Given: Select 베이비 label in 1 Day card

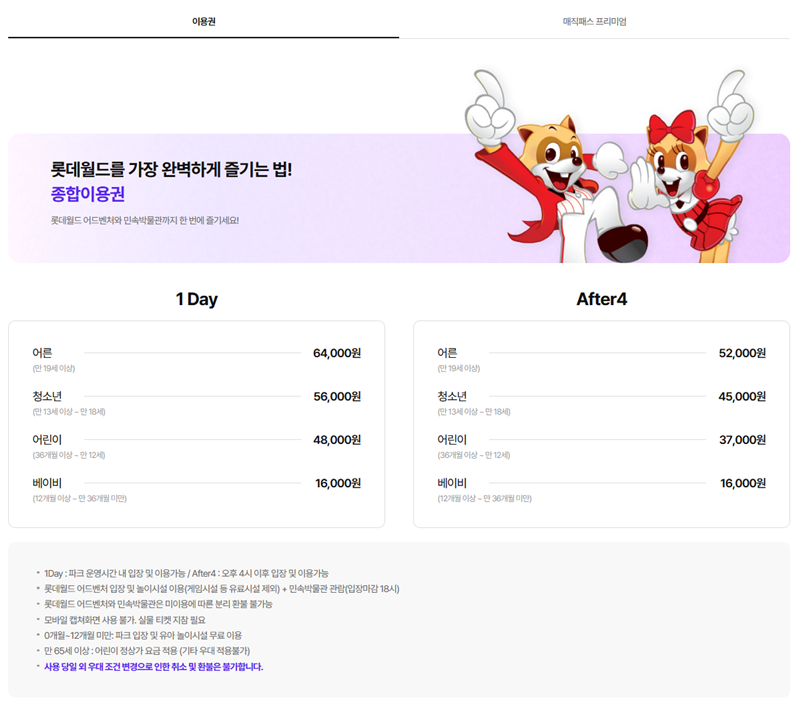Looking at the screenshot, I should 47,483.
